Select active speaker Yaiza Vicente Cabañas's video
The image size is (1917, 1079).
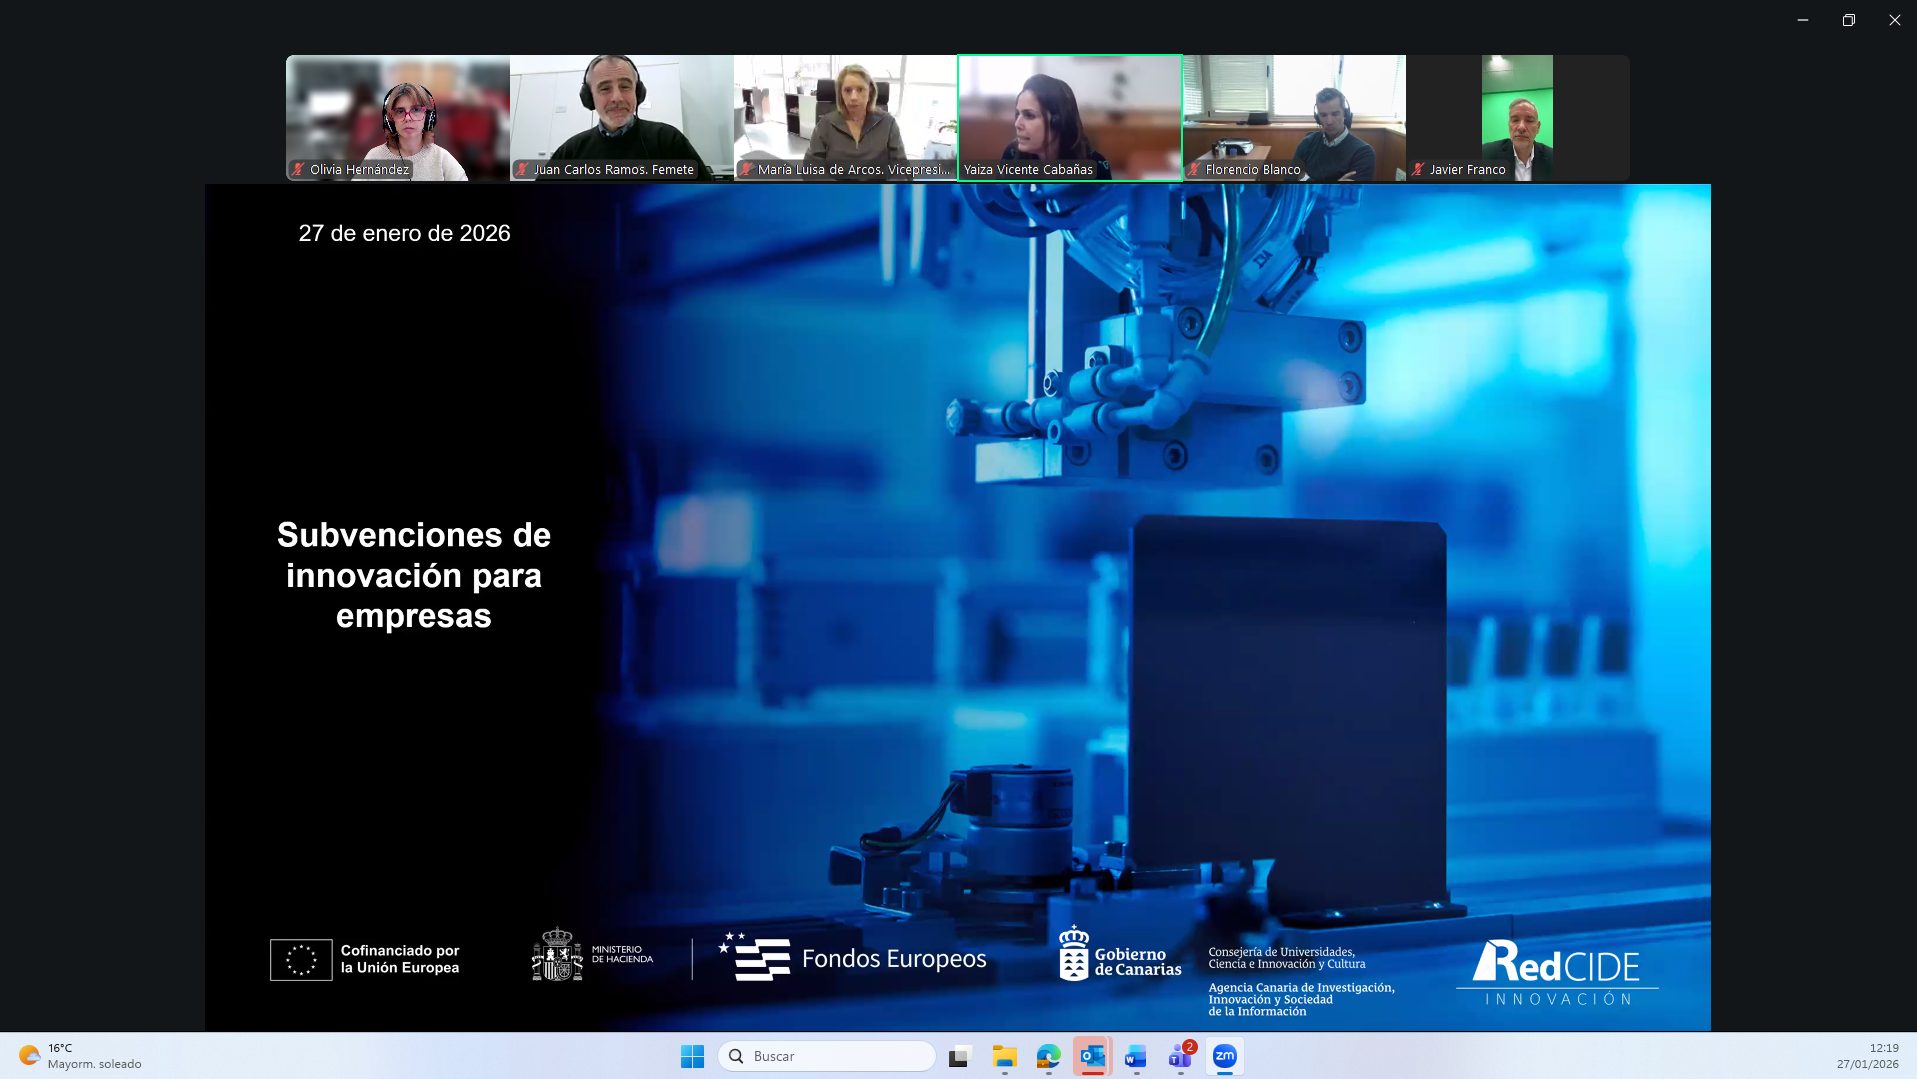pyautogui.click(x=1069, y=115)
